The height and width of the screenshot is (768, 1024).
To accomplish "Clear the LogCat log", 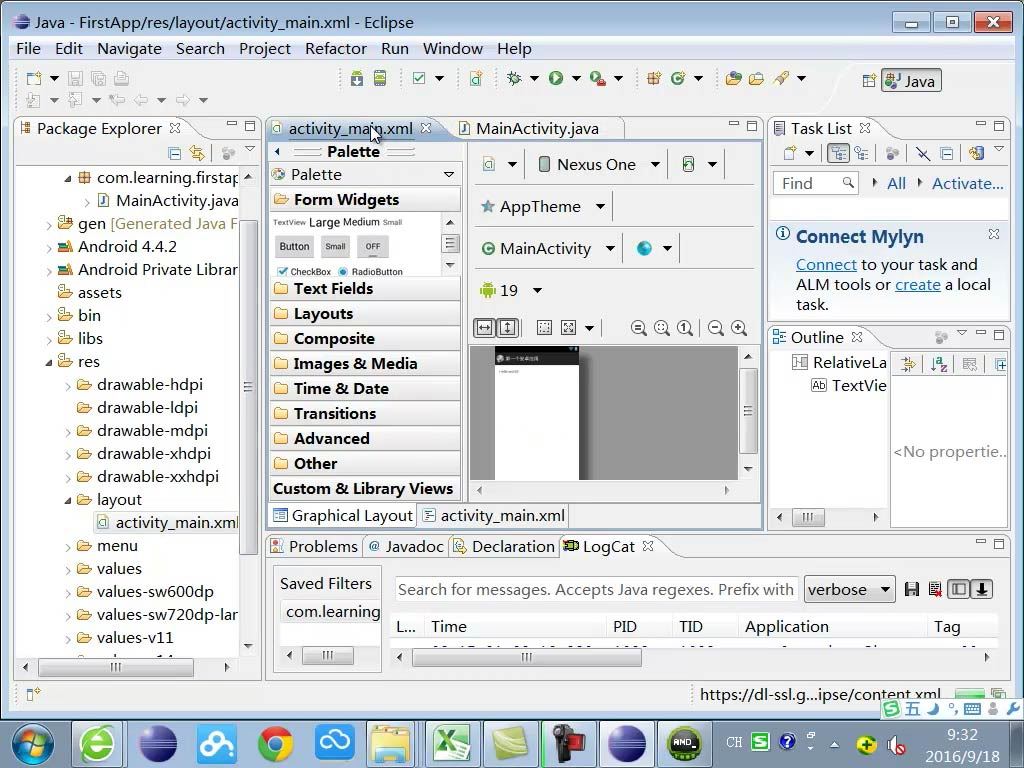I will tap(935, 590).
